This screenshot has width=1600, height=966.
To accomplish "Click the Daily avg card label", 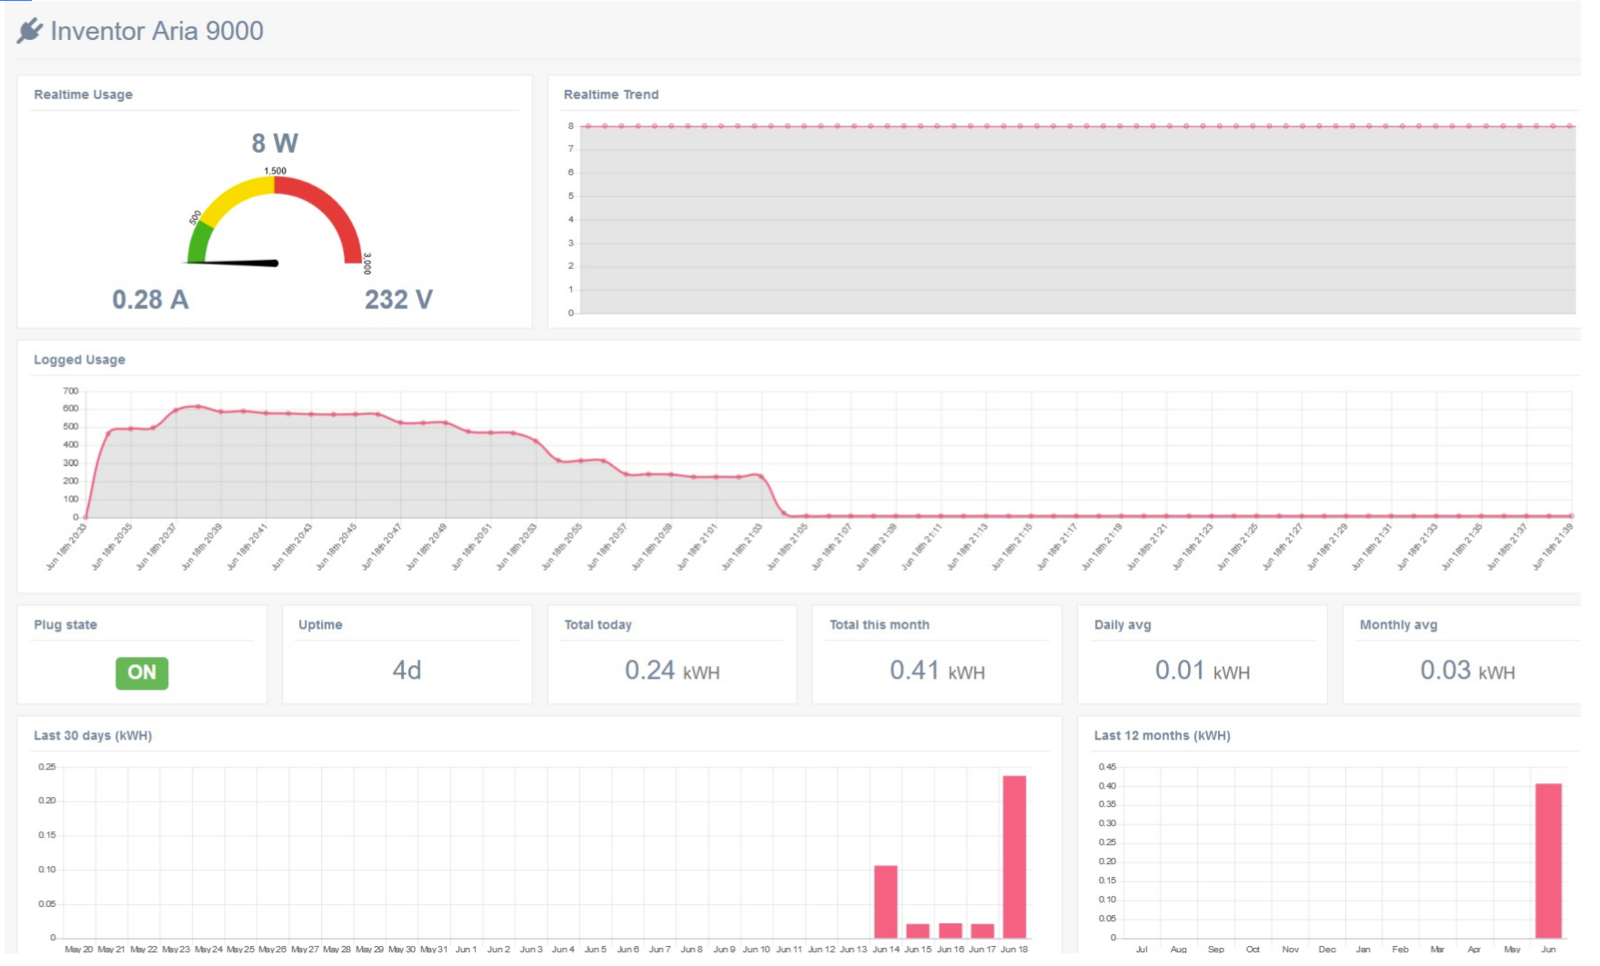I will [1122, 625].
